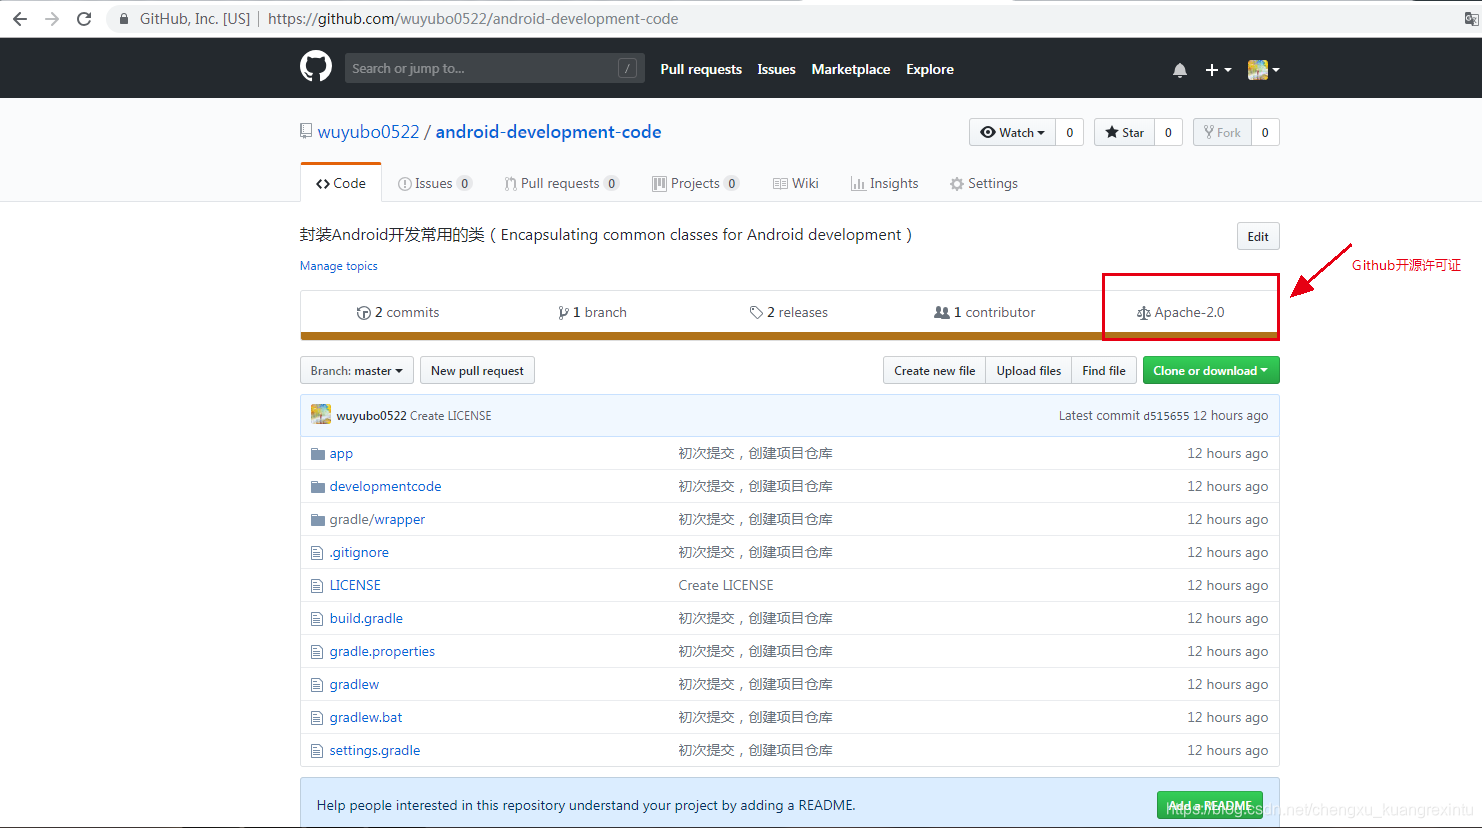Screen dimensions: 1482x828
Task: Click the browser address bar URL
Action: [x=473, y=19]
